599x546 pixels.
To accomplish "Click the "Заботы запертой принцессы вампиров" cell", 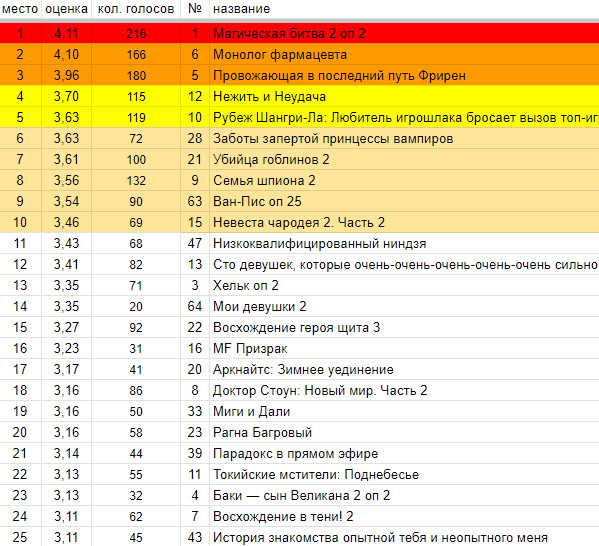I will click(404, 138).
